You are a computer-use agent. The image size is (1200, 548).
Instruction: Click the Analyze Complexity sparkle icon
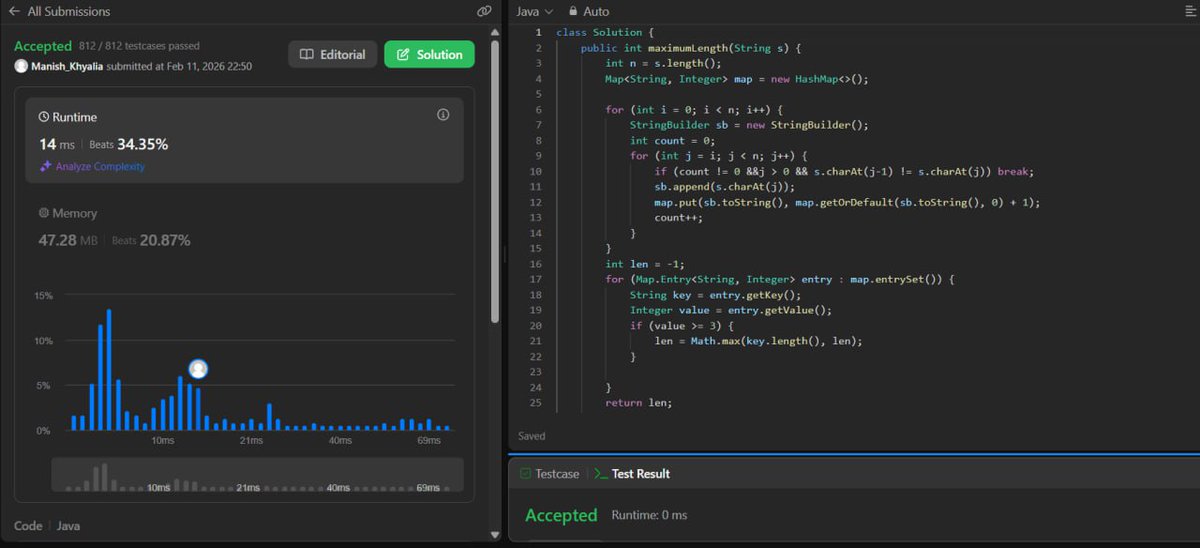point(45,166)
